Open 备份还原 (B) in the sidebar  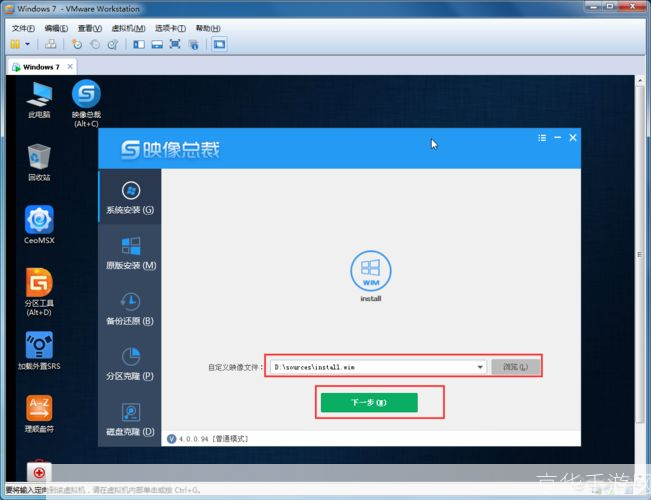pyautogui.click(x=129, y=308)
